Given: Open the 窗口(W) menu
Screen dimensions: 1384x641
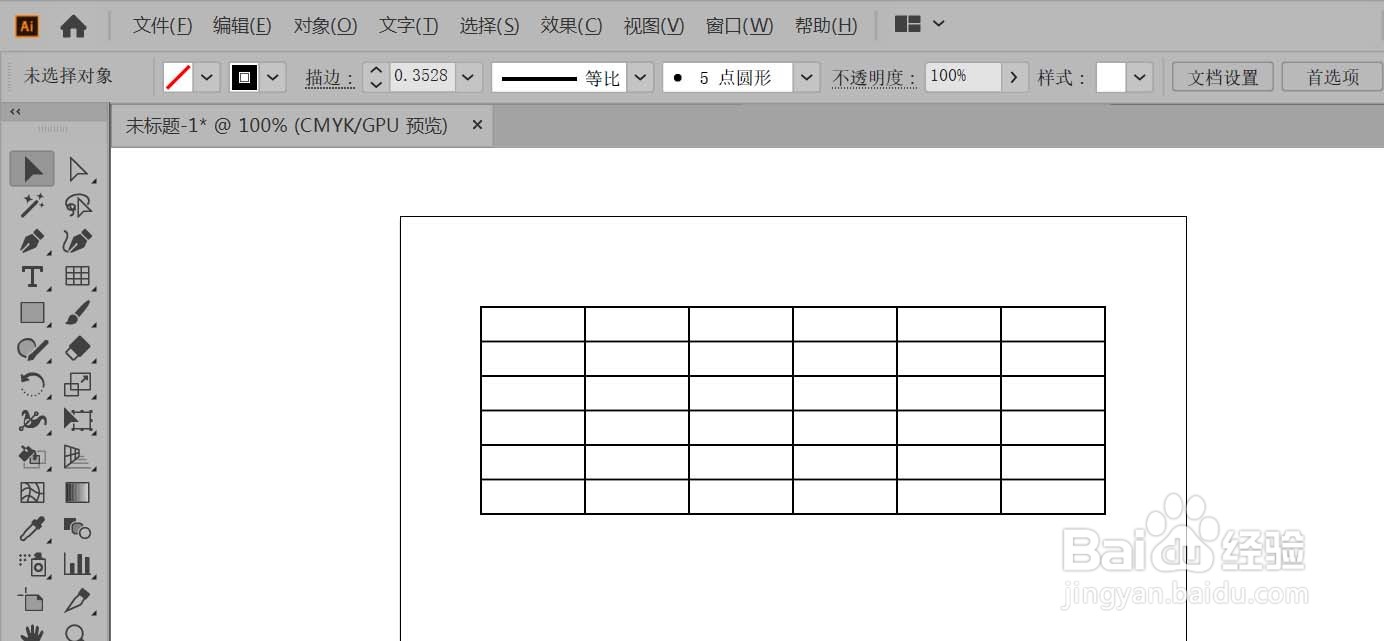Looking at the screenshot, I should (x=739, y=26).
